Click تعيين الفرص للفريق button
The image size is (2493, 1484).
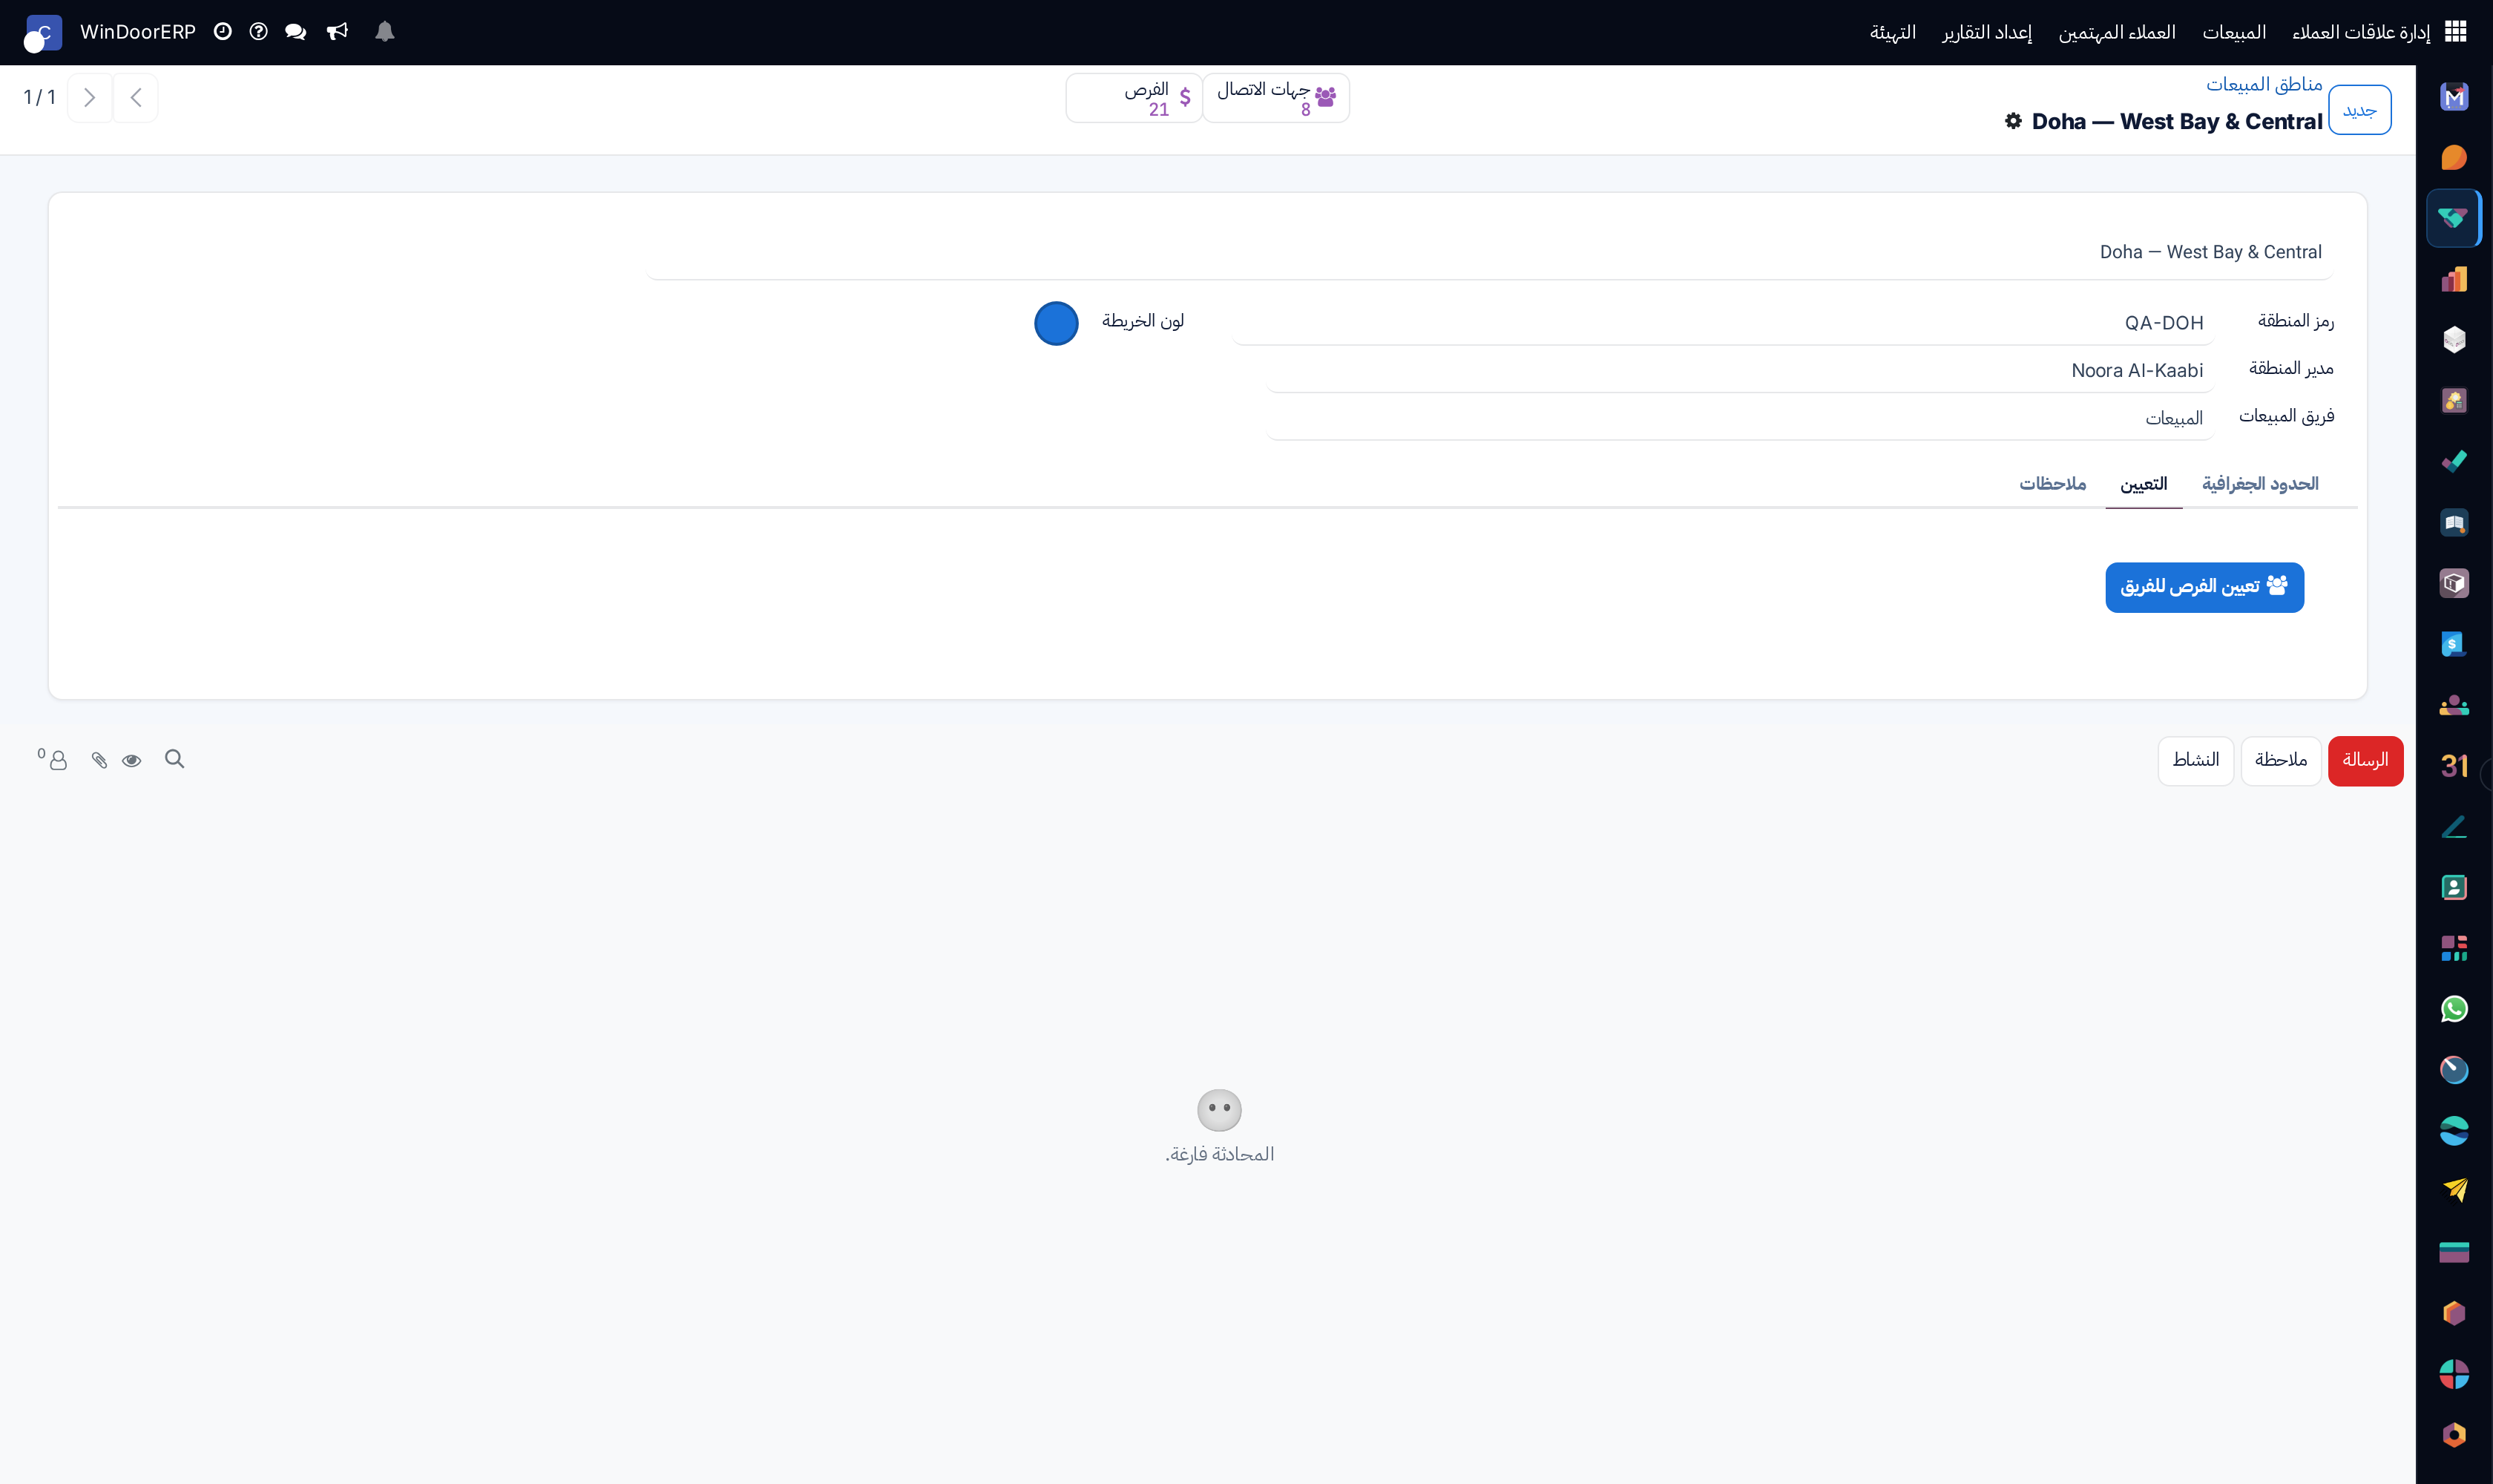point(2204,587)
